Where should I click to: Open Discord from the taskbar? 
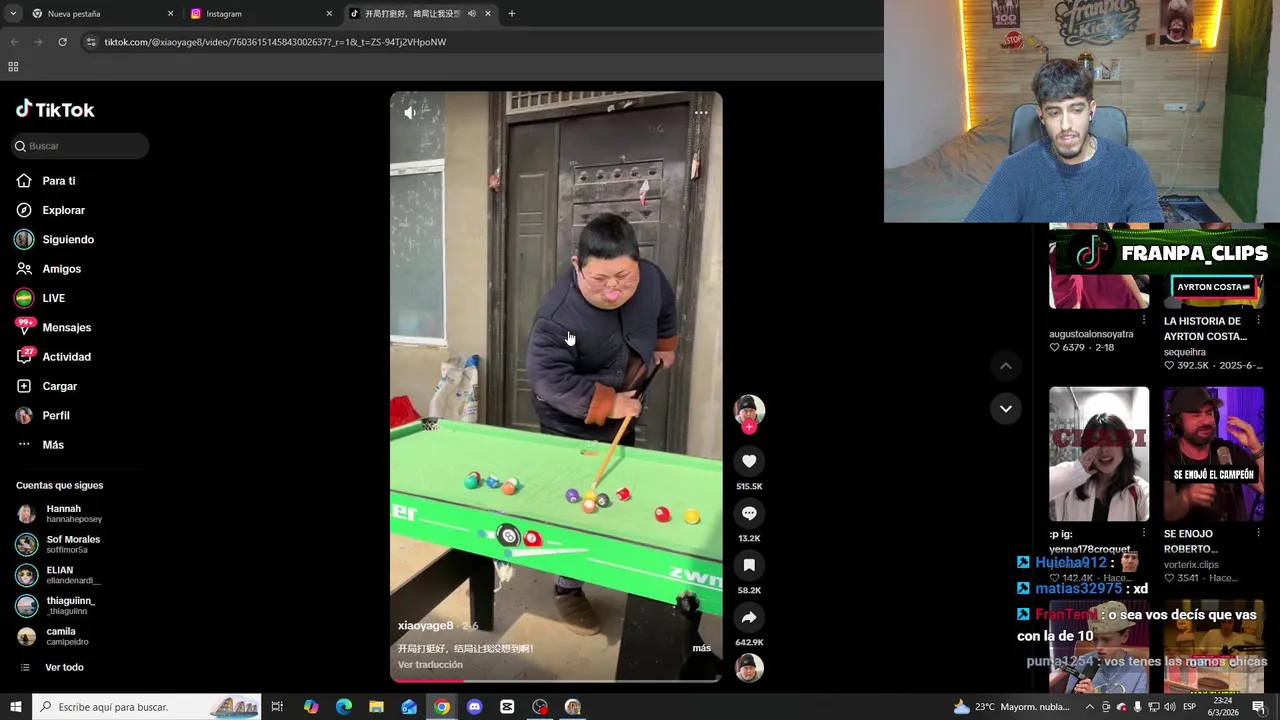coord(474,707)
